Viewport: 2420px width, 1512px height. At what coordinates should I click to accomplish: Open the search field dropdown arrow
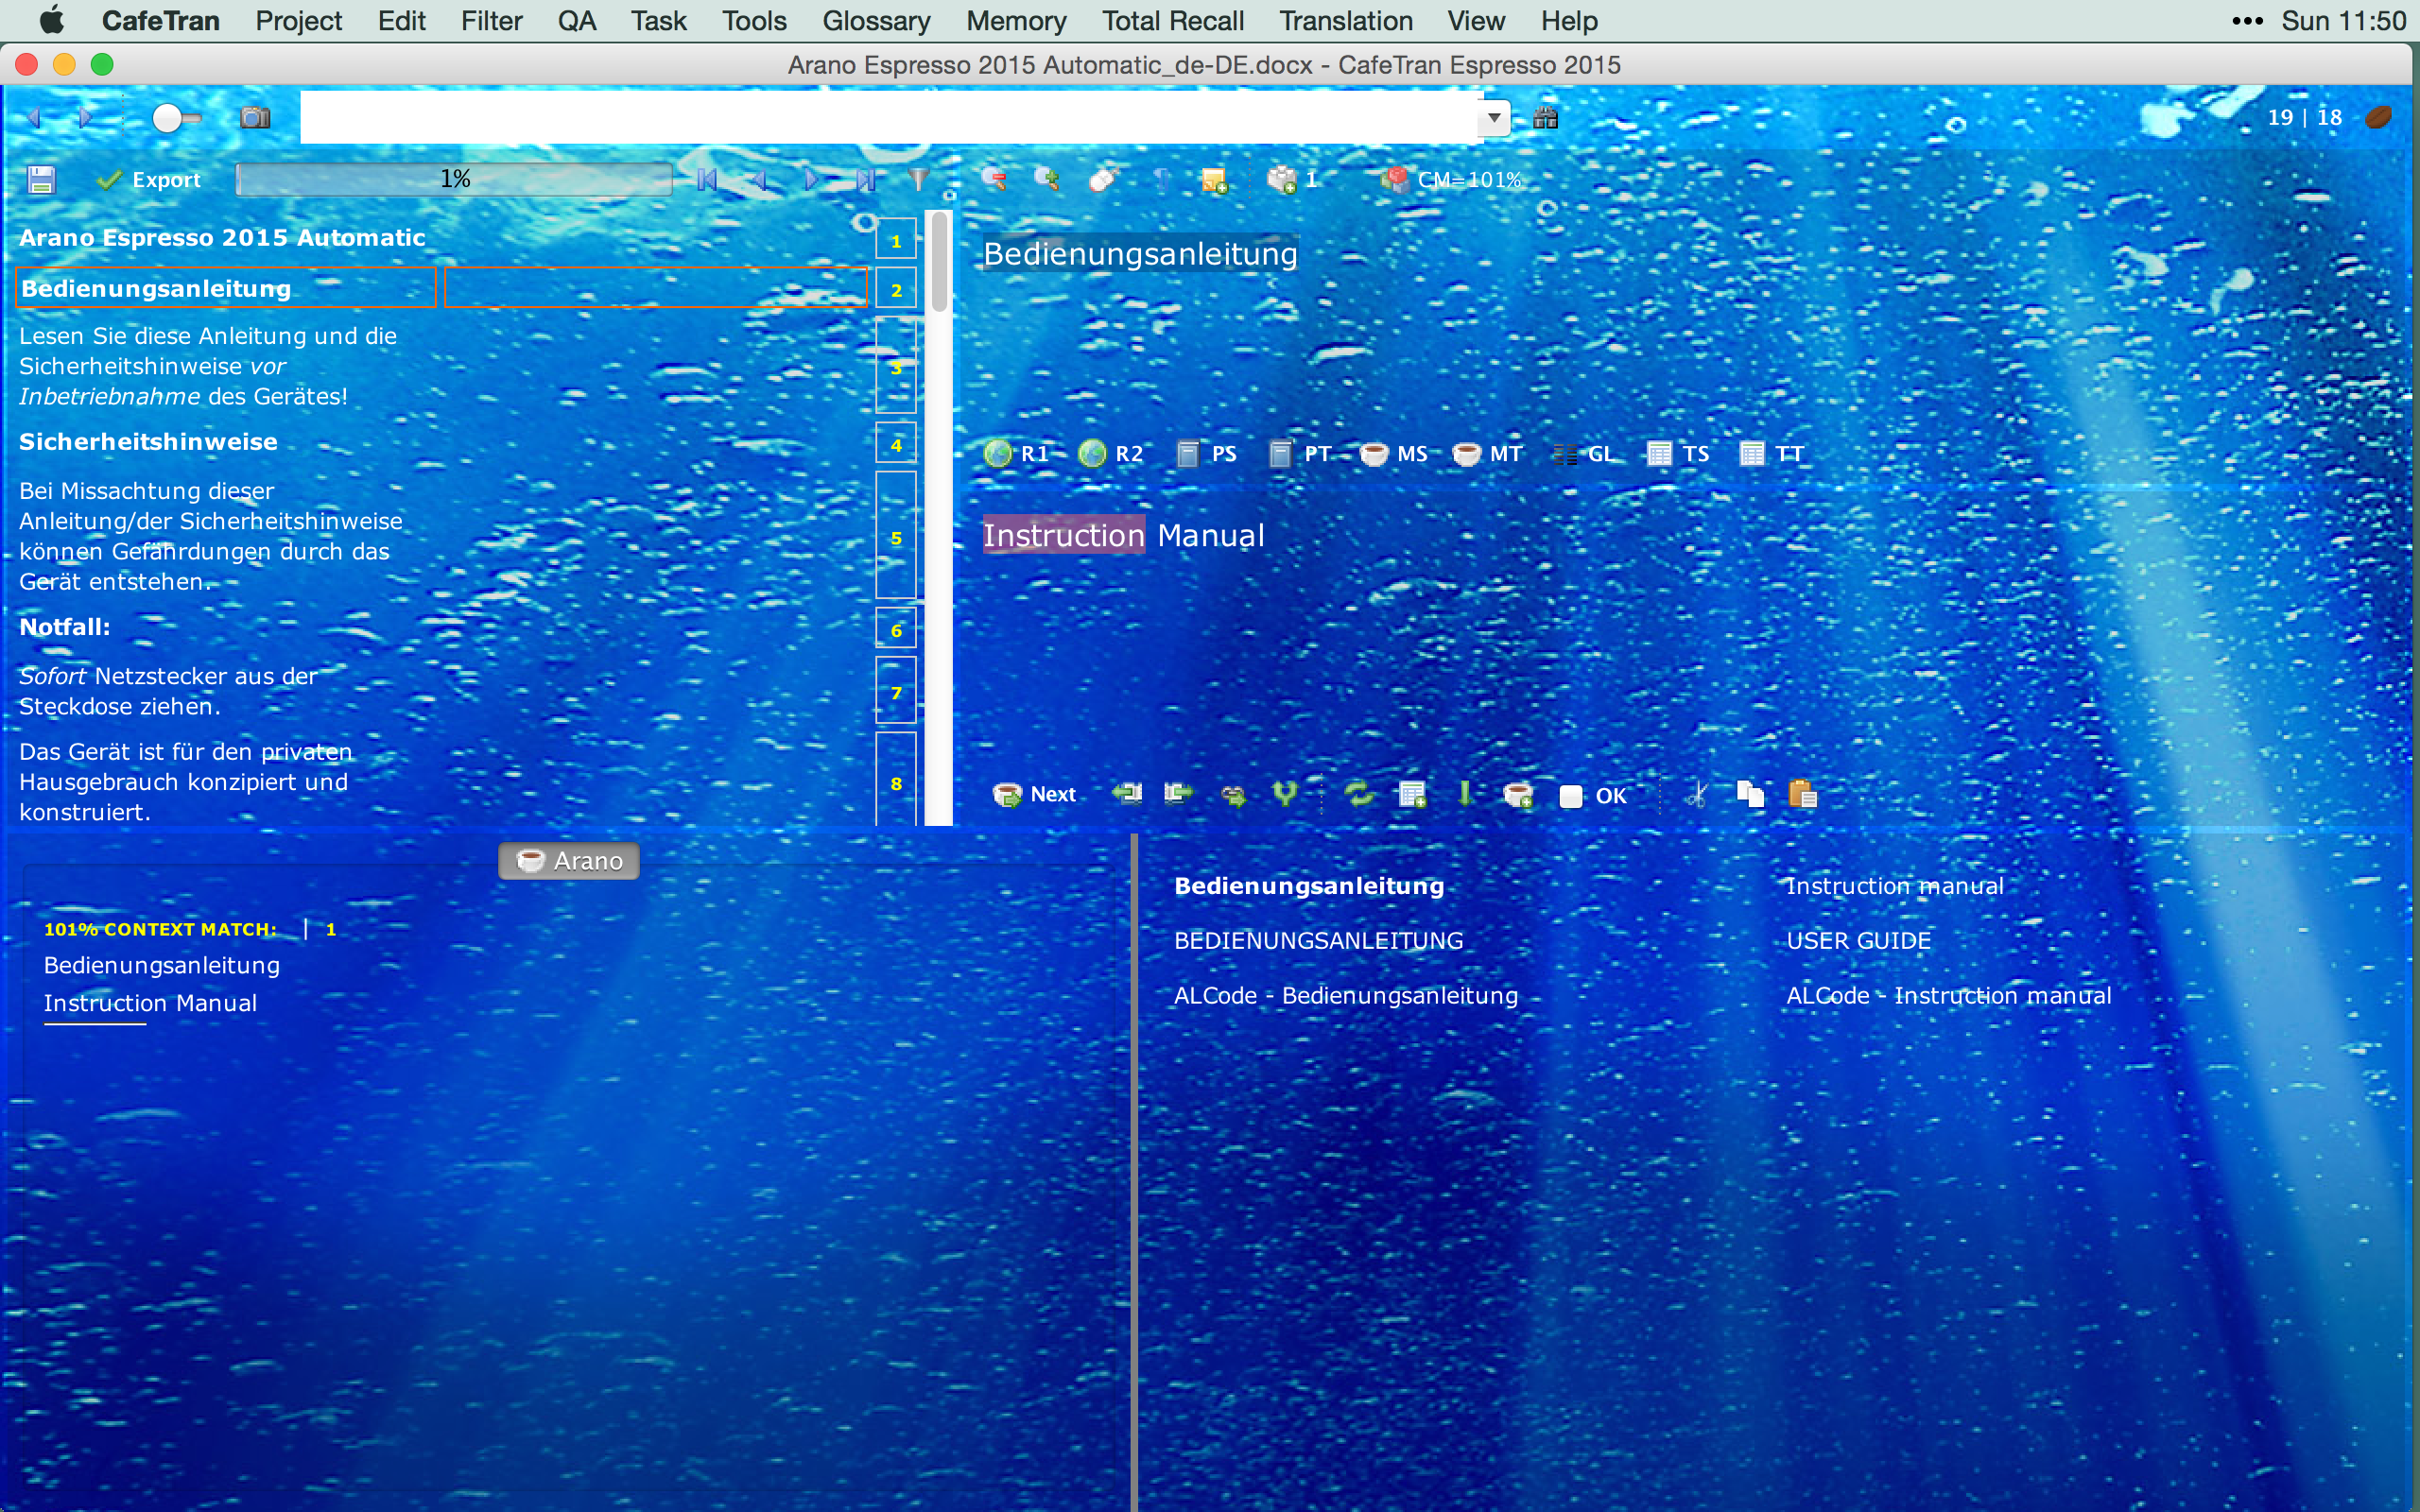tap(1493, 118)
